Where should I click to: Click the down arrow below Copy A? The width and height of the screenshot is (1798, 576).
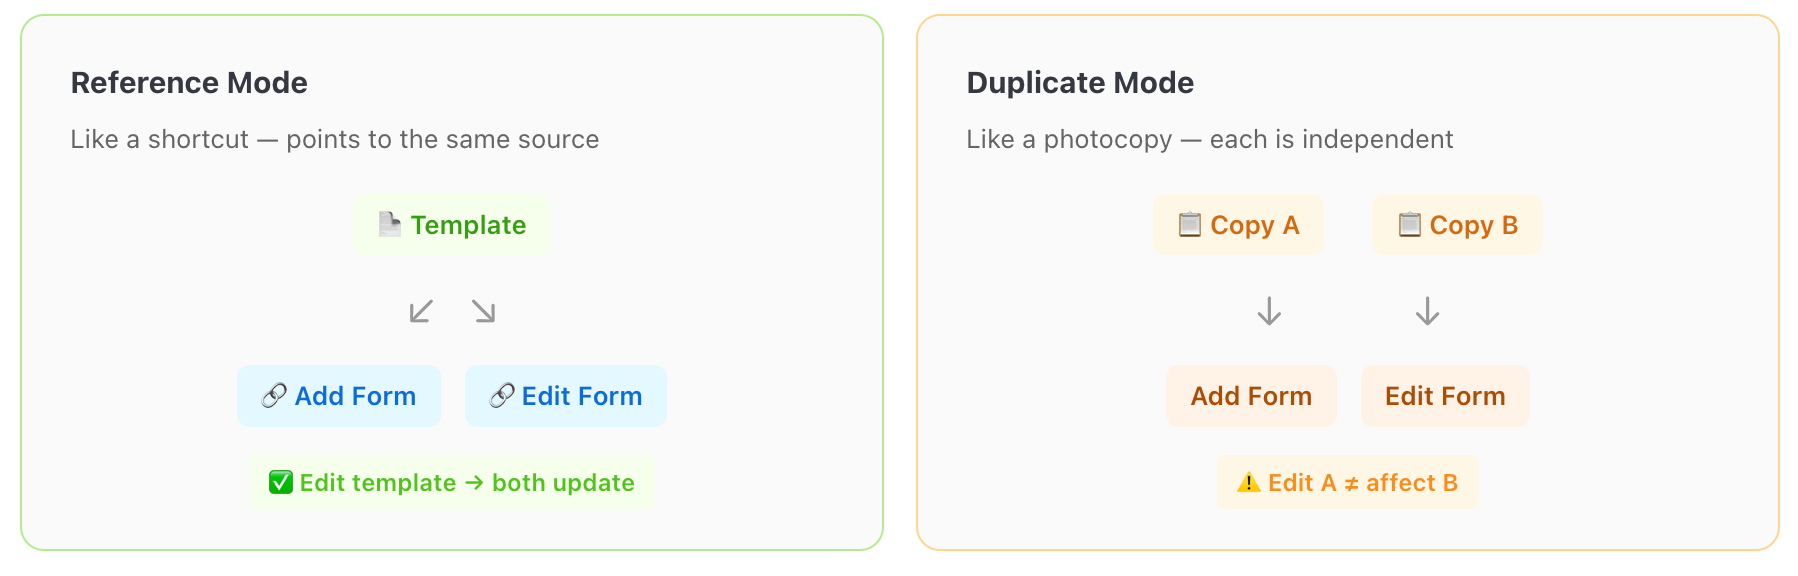[1269, 311]
